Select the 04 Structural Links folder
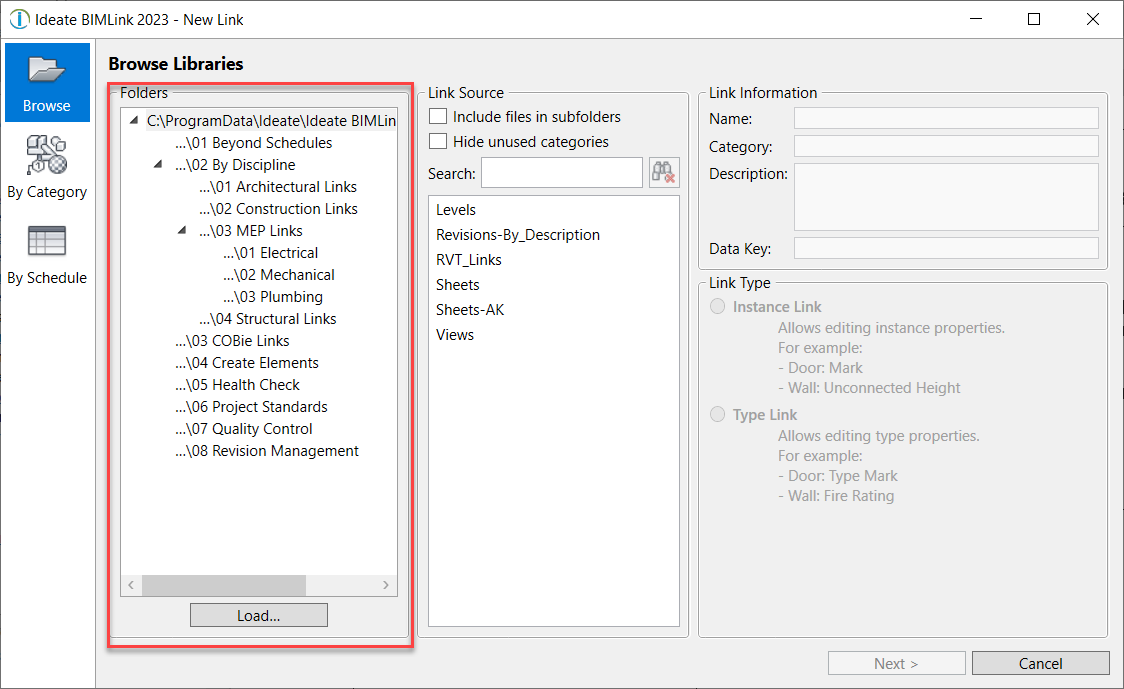Screen dimensions: 1124x689 point(268,318)
